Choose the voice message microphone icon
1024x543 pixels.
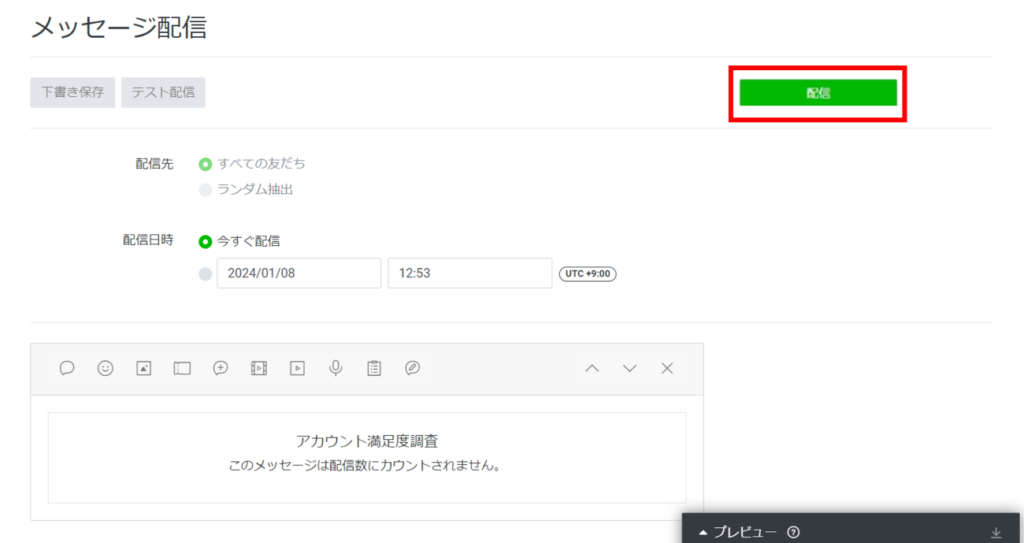tap(336, 368)
